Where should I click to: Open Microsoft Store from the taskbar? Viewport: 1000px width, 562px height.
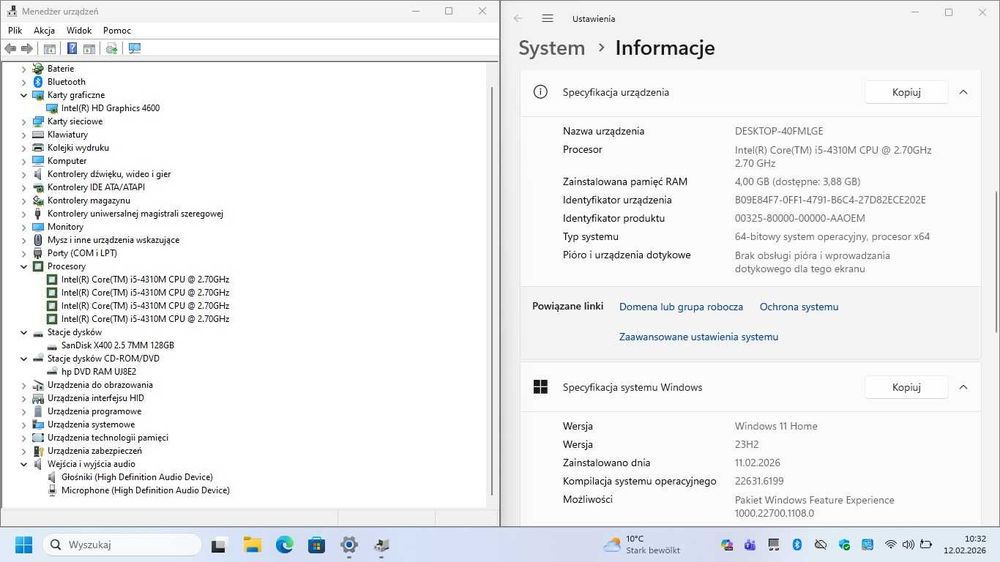click(316, 545)
